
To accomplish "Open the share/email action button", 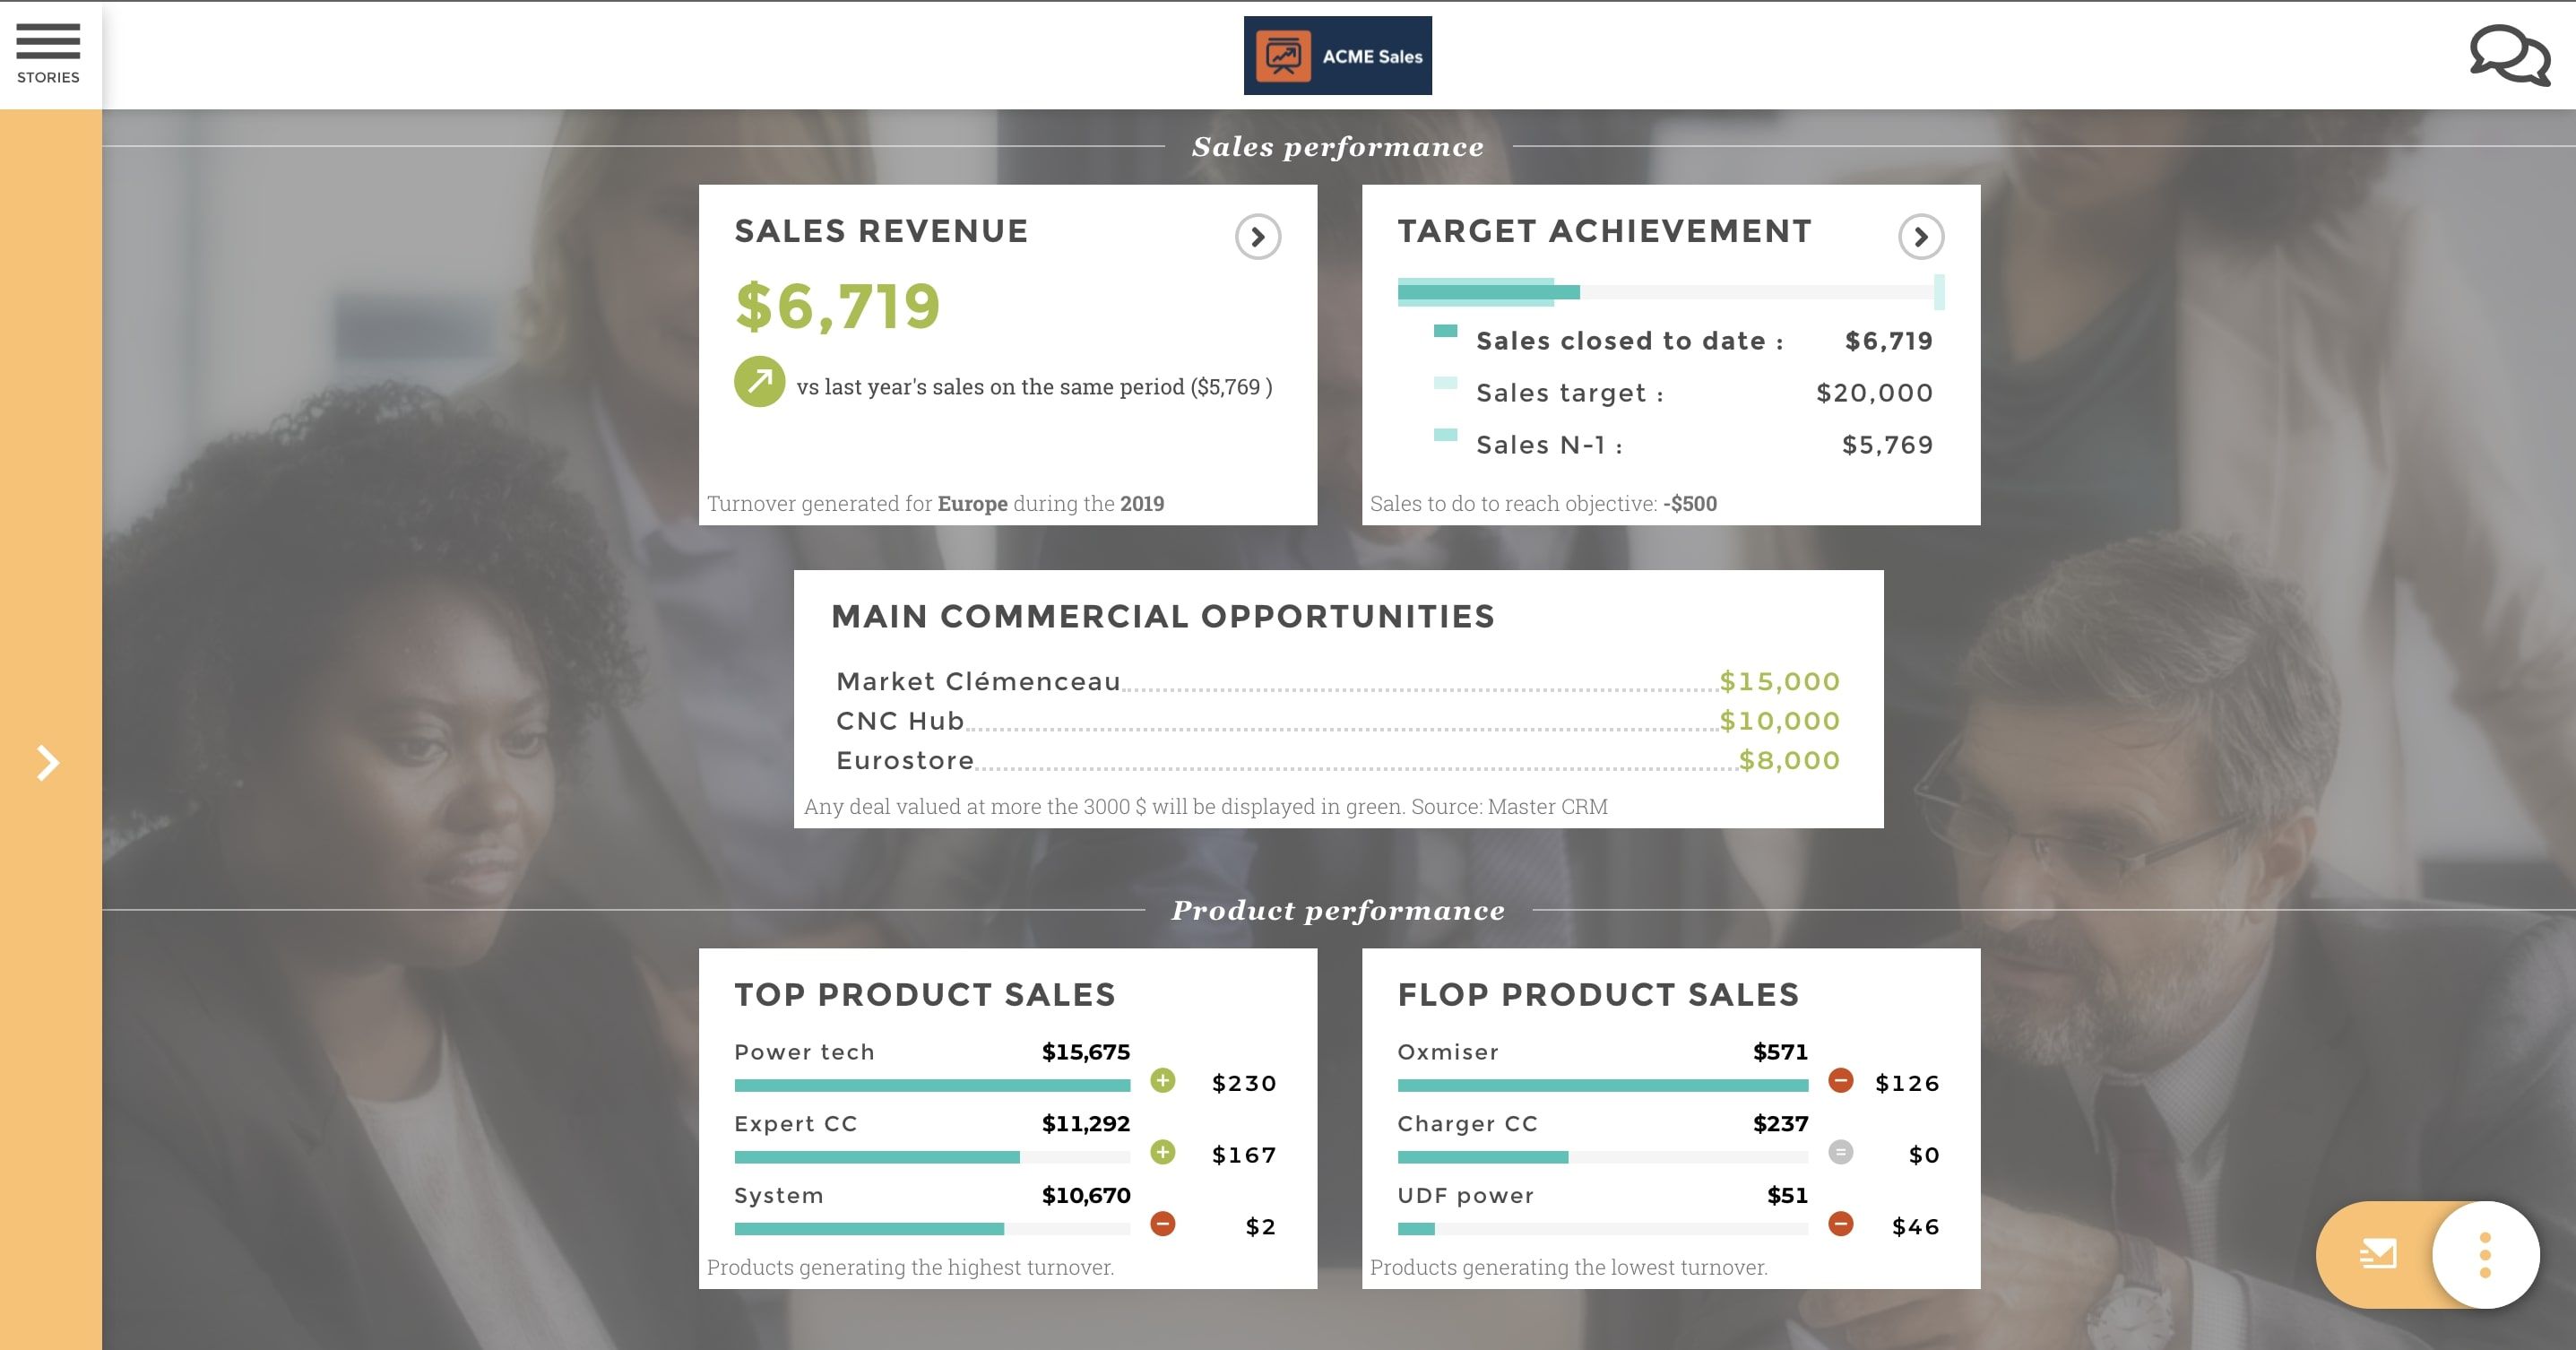I will [2380, 1255].
